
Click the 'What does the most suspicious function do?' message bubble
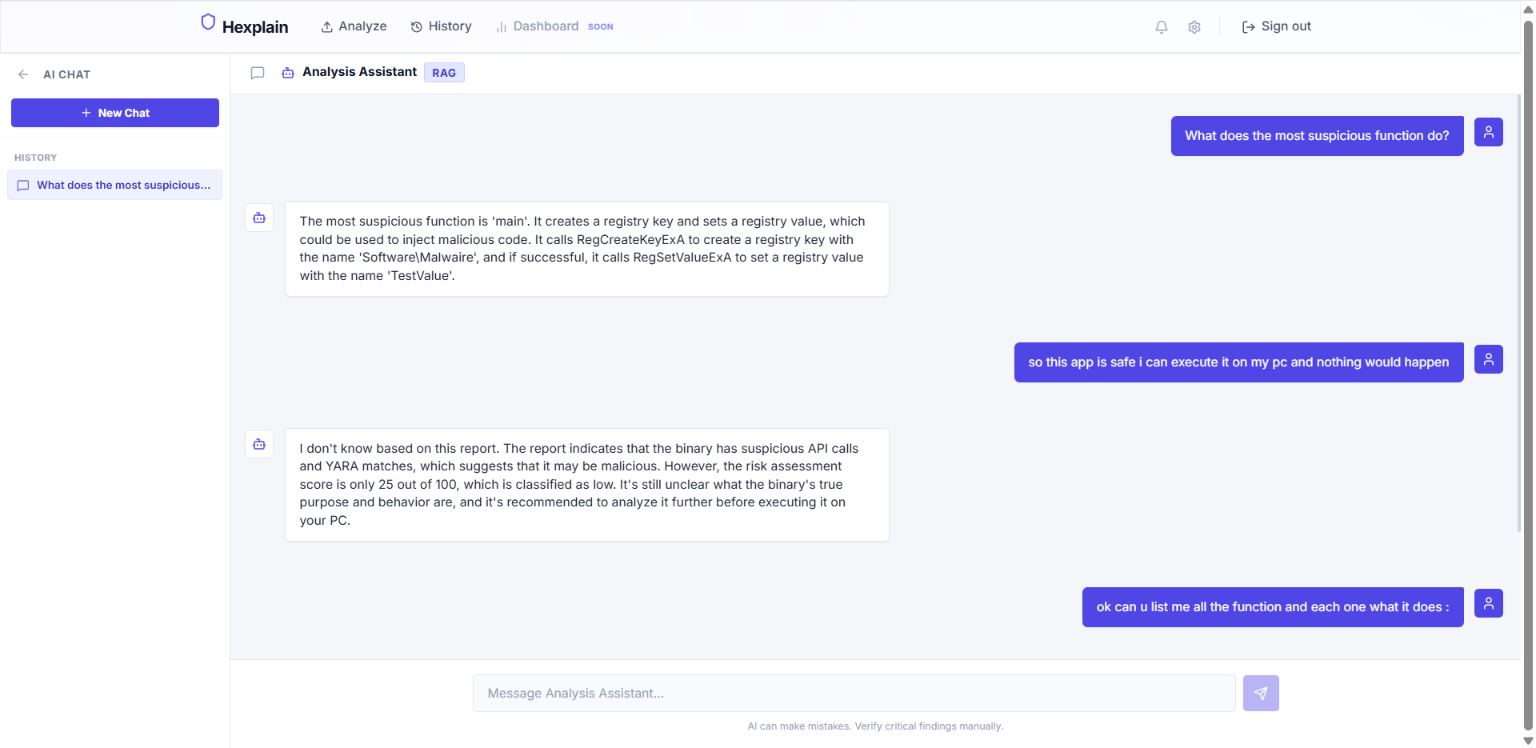(x=1317, y=136)
